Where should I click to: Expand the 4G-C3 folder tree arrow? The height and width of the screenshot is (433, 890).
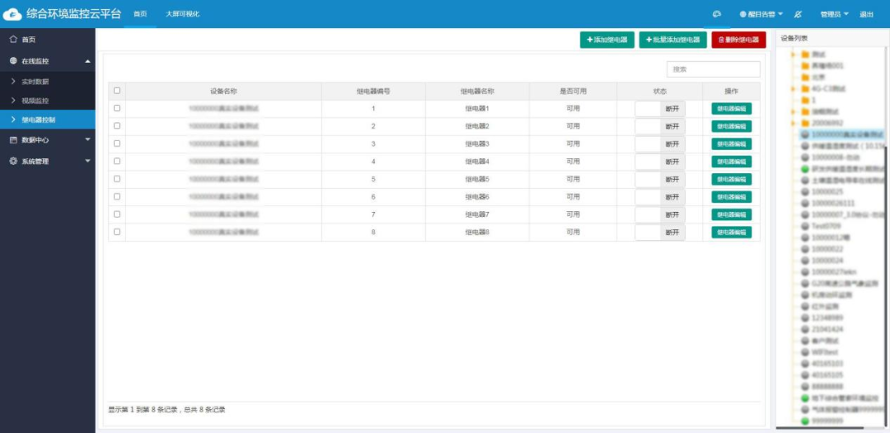point(793,89)
